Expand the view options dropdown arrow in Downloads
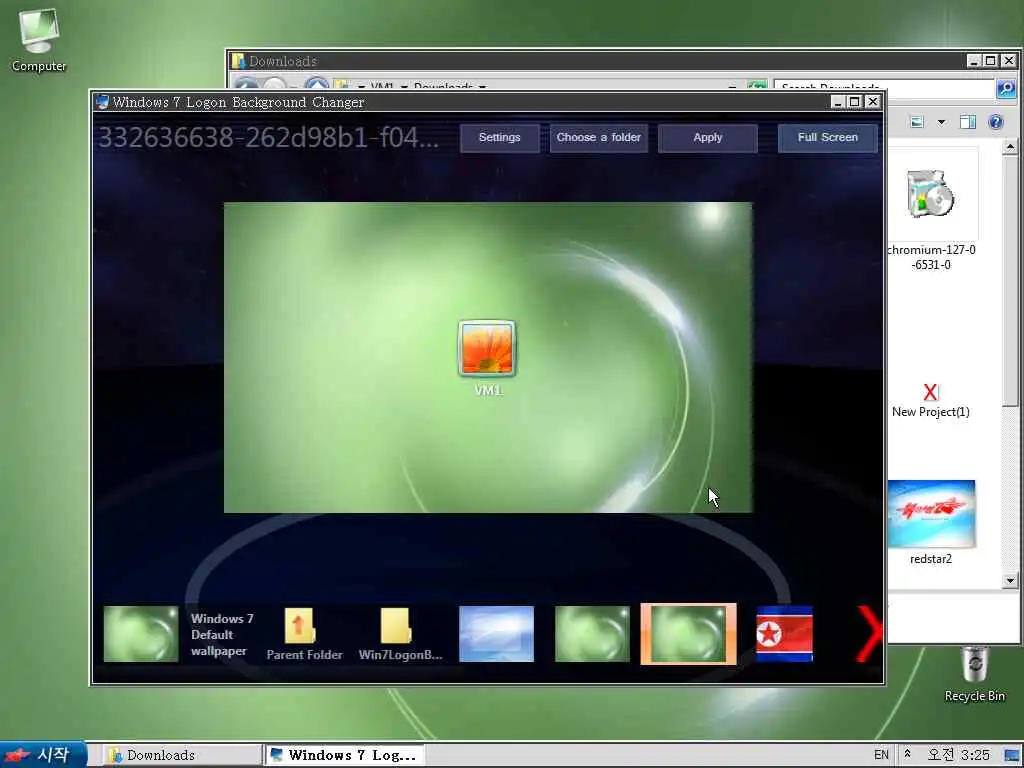This screenshot has height=768, width=1024. pyautogui.click(x=941, y=122)
